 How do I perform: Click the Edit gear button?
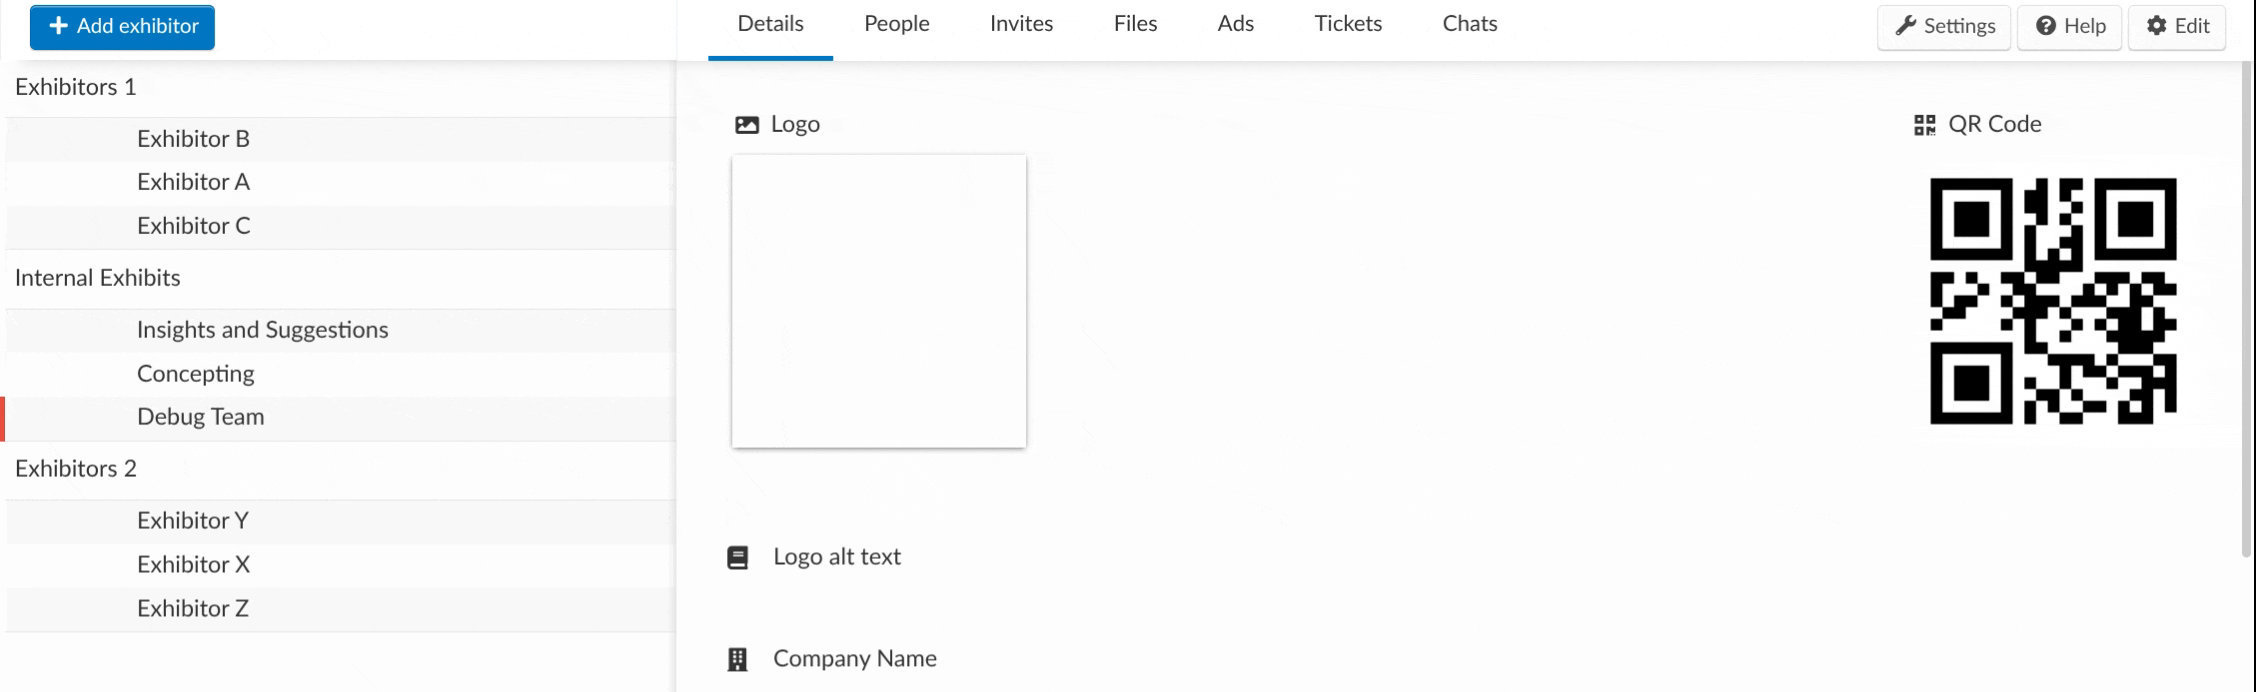2177,27
